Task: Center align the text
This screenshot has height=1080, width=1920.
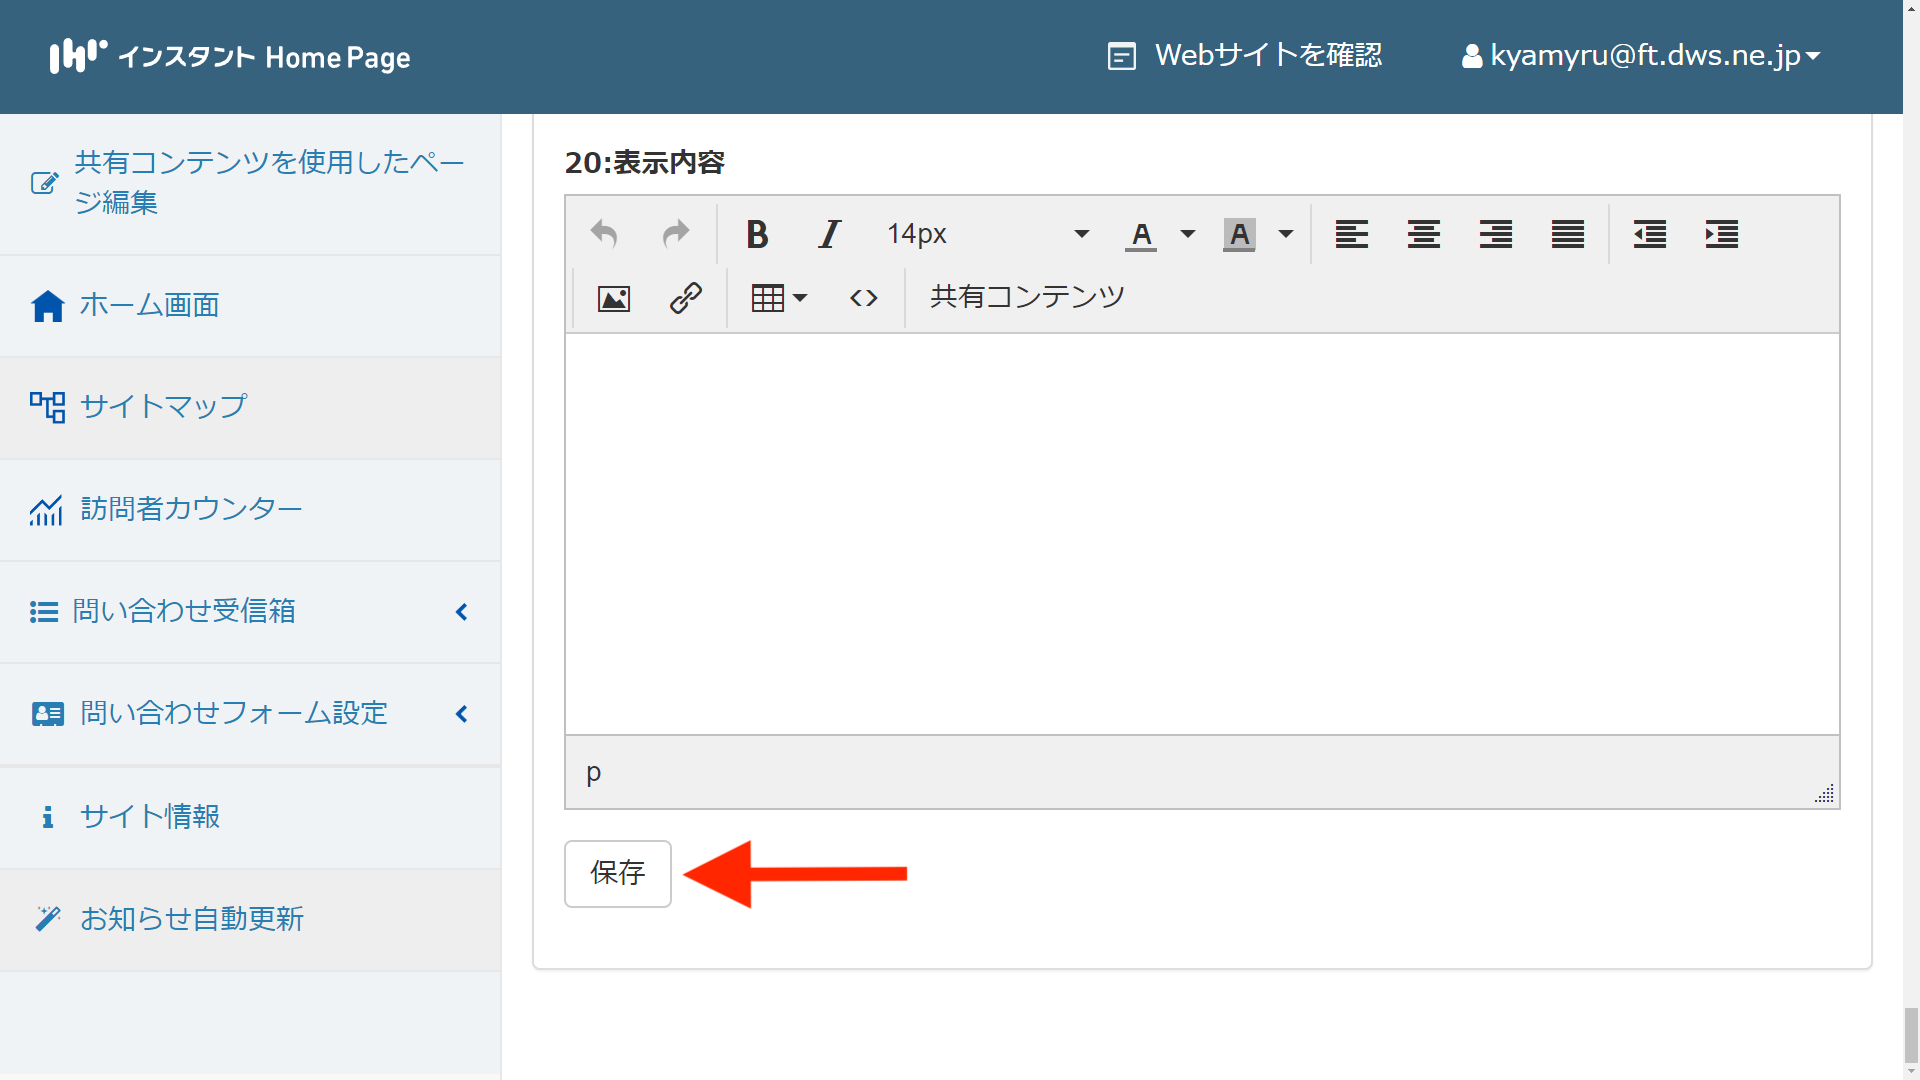Action: (1423, 234)
